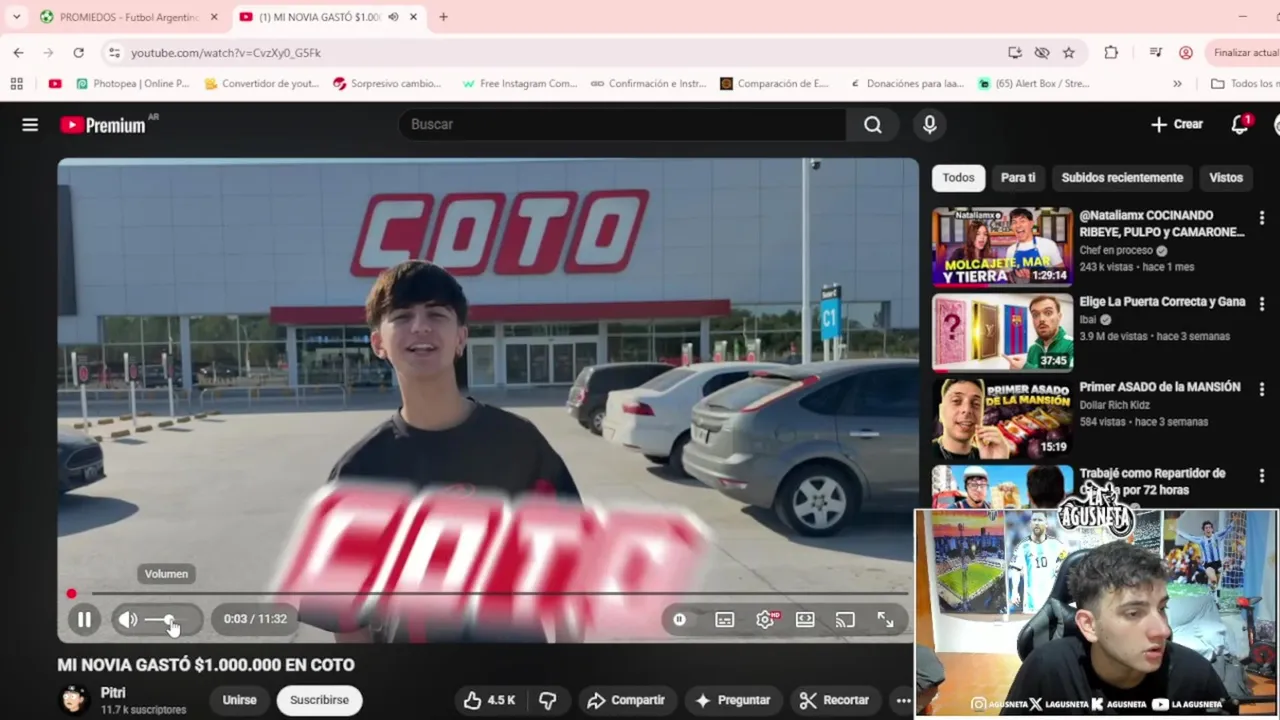
Task: Reload the current page
Action: (78, 53)
